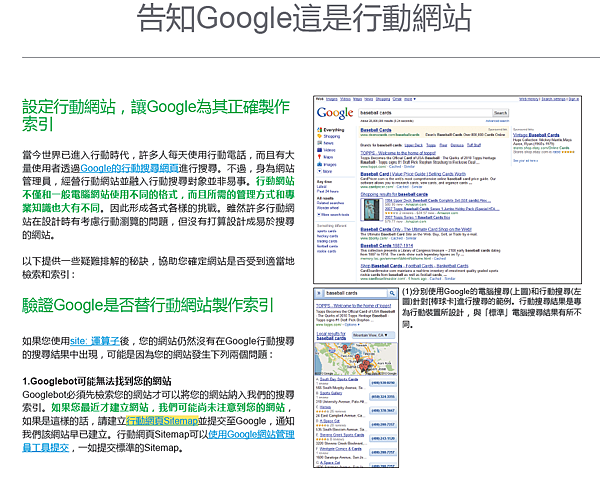Click the desktop Google search results screenshot
The height and width of the screenshot is (479, 600).
(447, 190)
